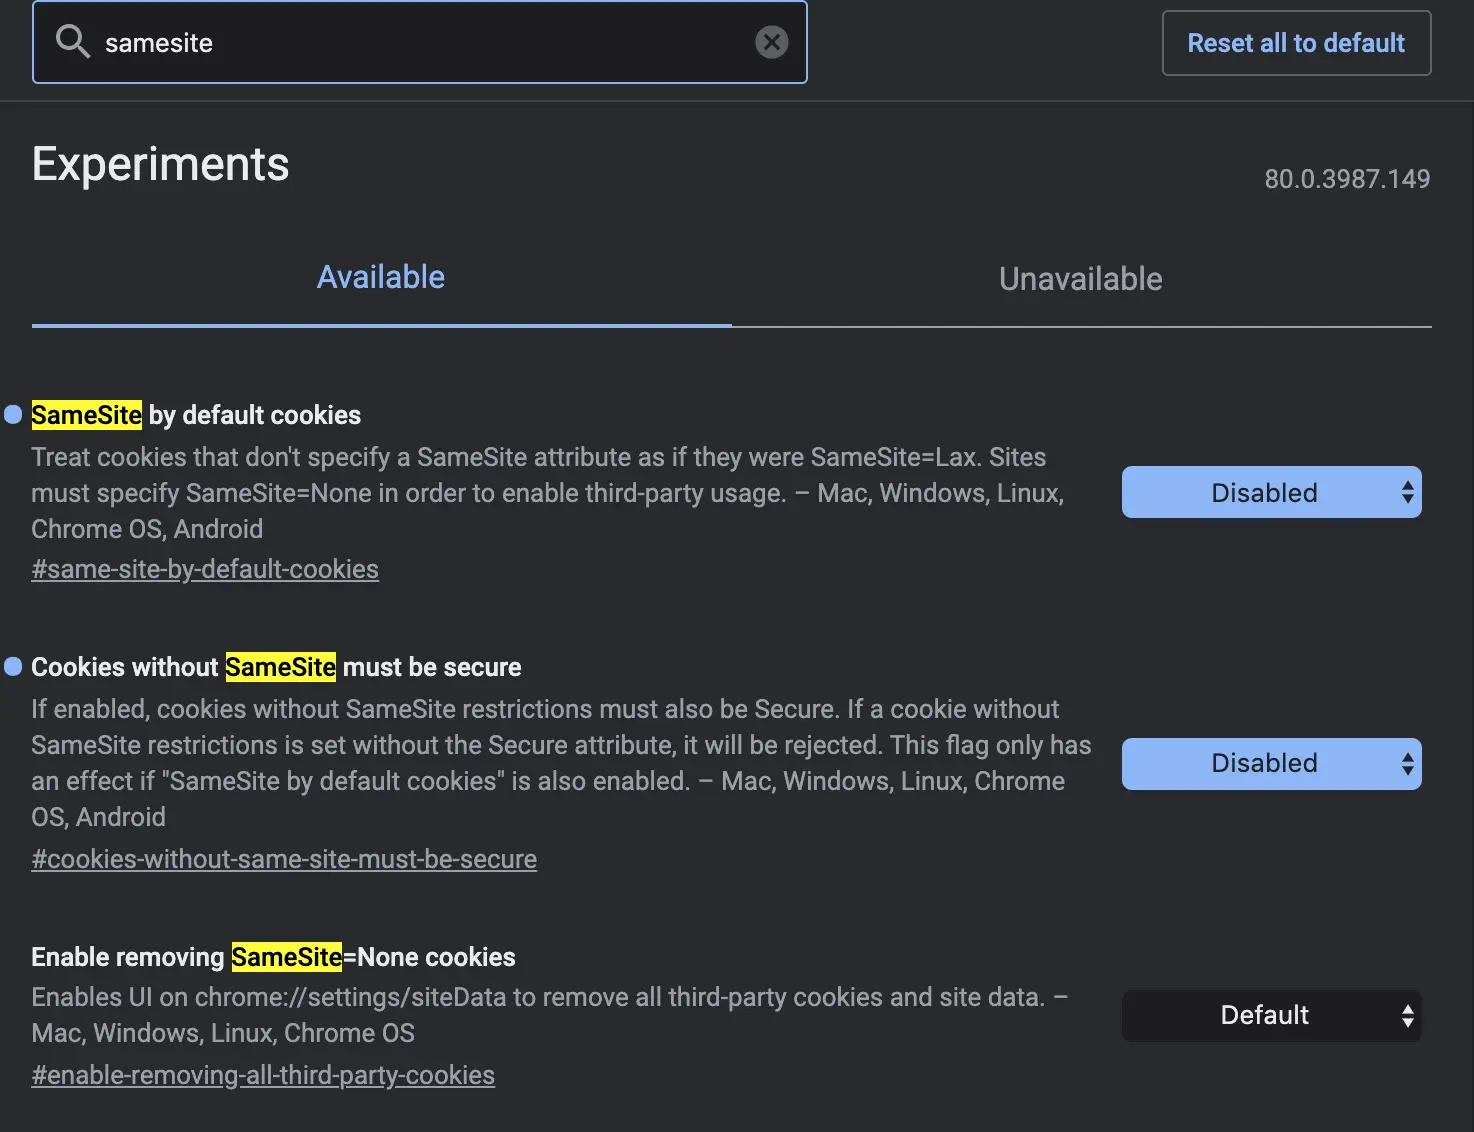Click the version number 80.0.3987.149

coord(1346,179)
